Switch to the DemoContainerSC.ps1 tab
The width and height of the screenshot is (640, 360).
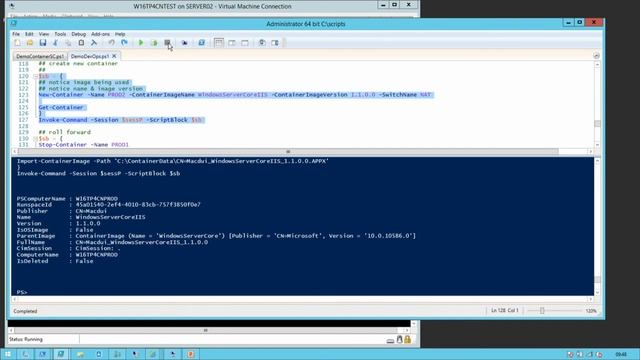pyautogui.click(x=40, y=56)
